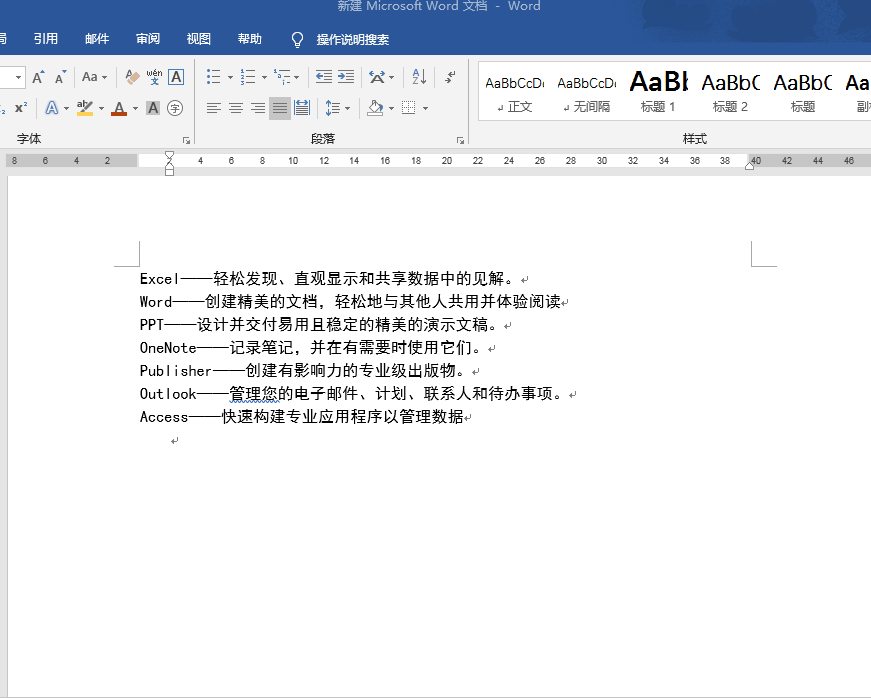871x698 pixels.
Task: Switch to the 审阅 ribbon tab
Action: [x=147, y=39]
